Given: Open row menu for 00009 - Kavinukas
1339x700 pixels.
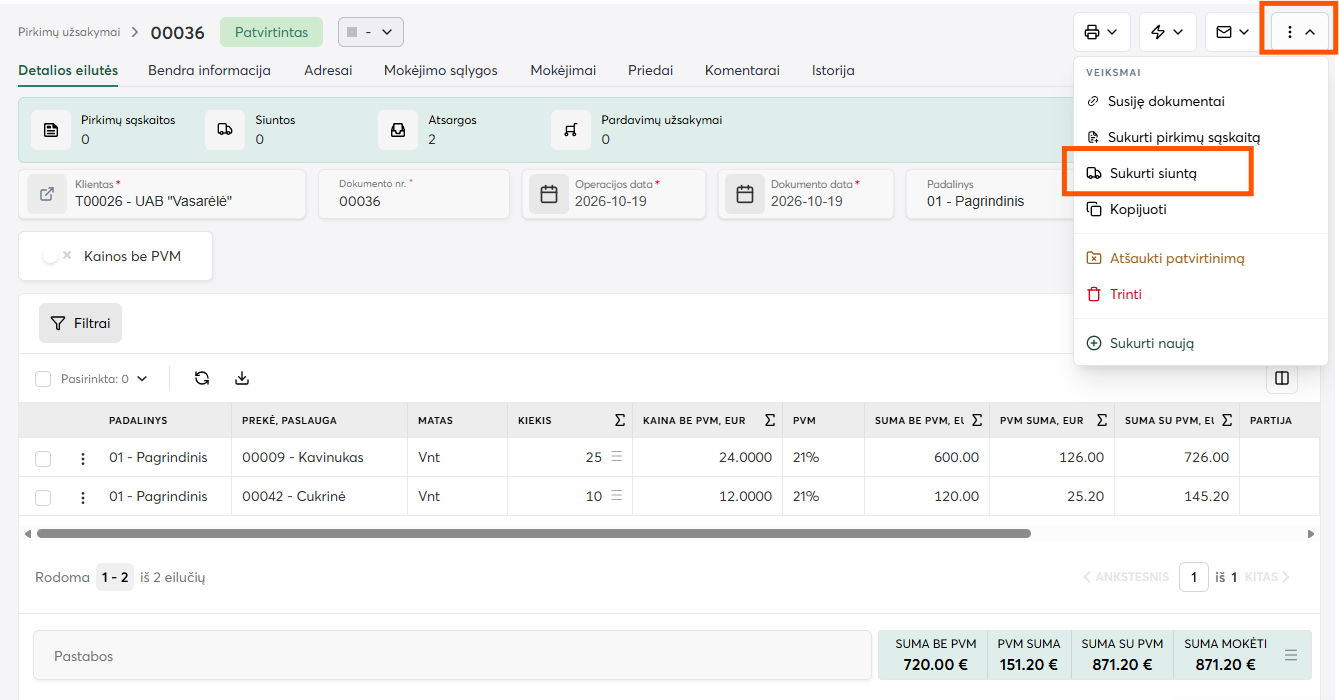Looking at the screenshot, I should (x=83, y=458).
